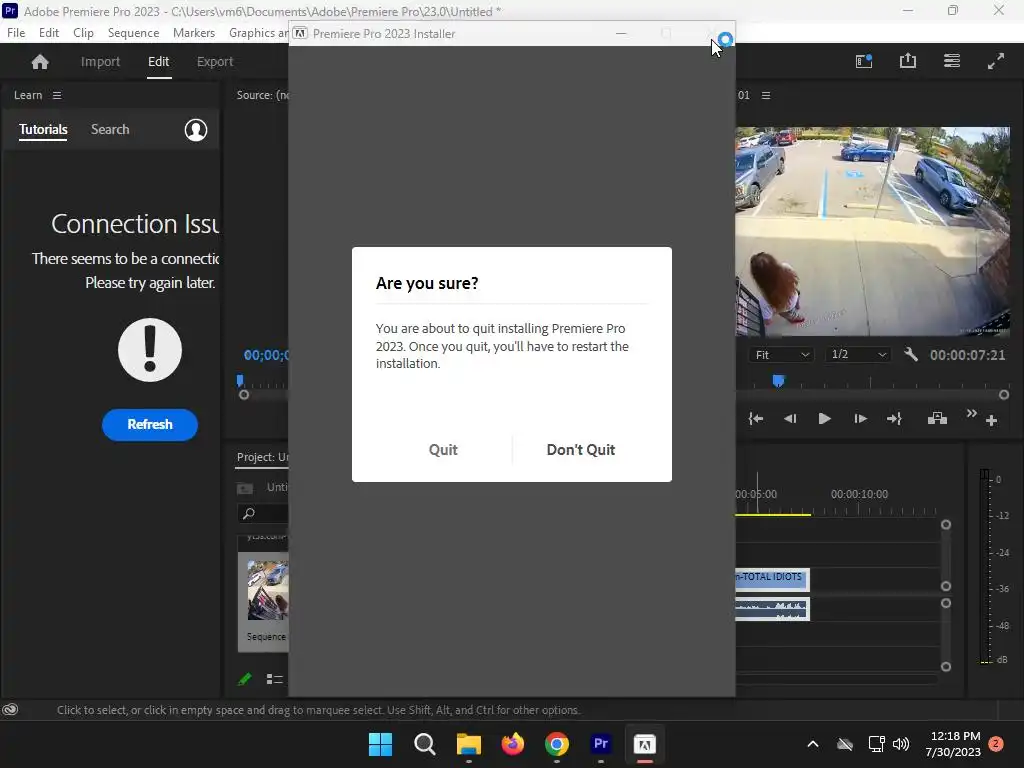Switch to the Import workspace tab

coord(100,61)
